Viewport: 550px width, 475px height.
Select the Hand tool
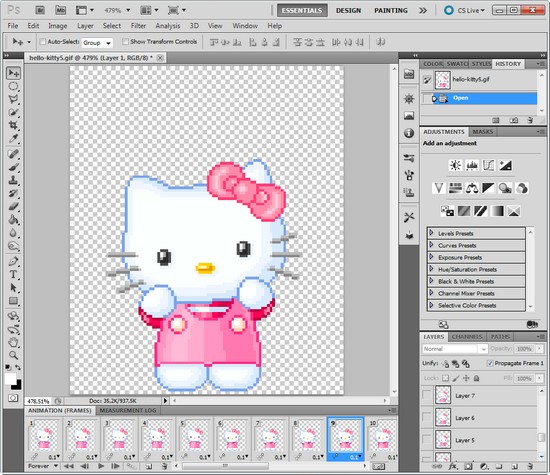[13, 342]
